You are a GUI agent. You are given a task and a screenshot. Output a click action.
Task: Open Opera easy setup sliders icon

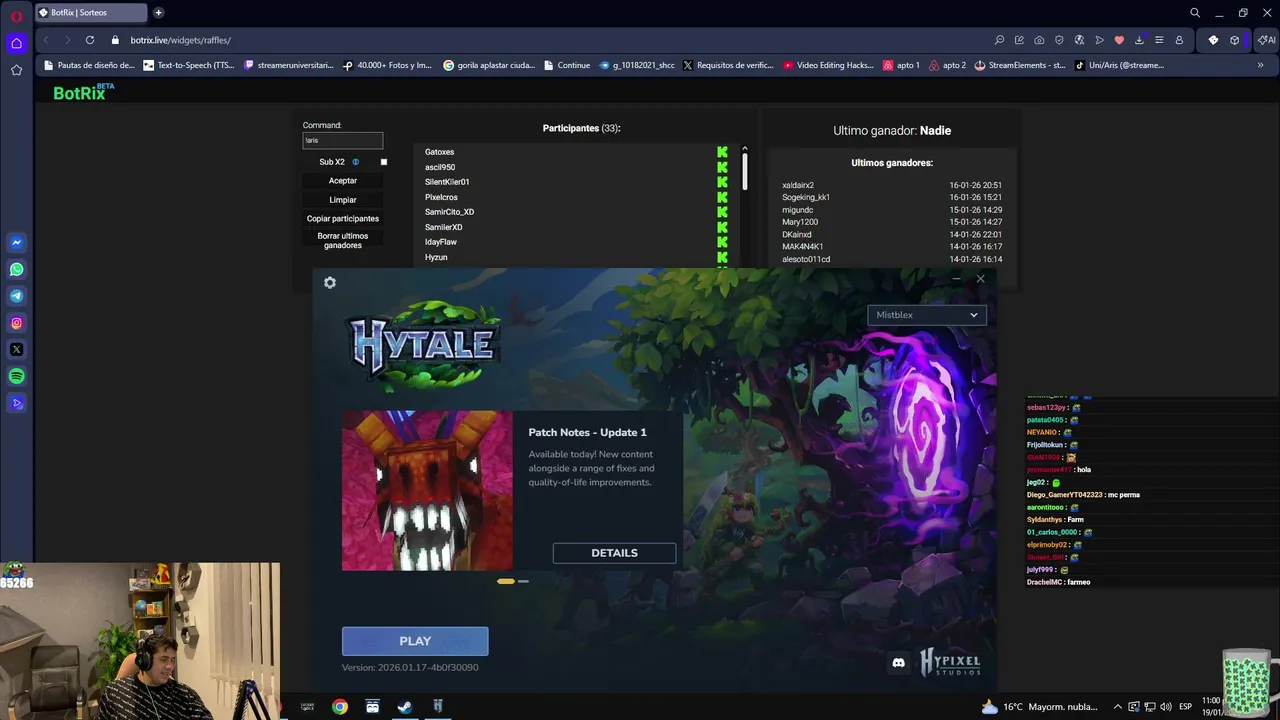(1159, 40)
